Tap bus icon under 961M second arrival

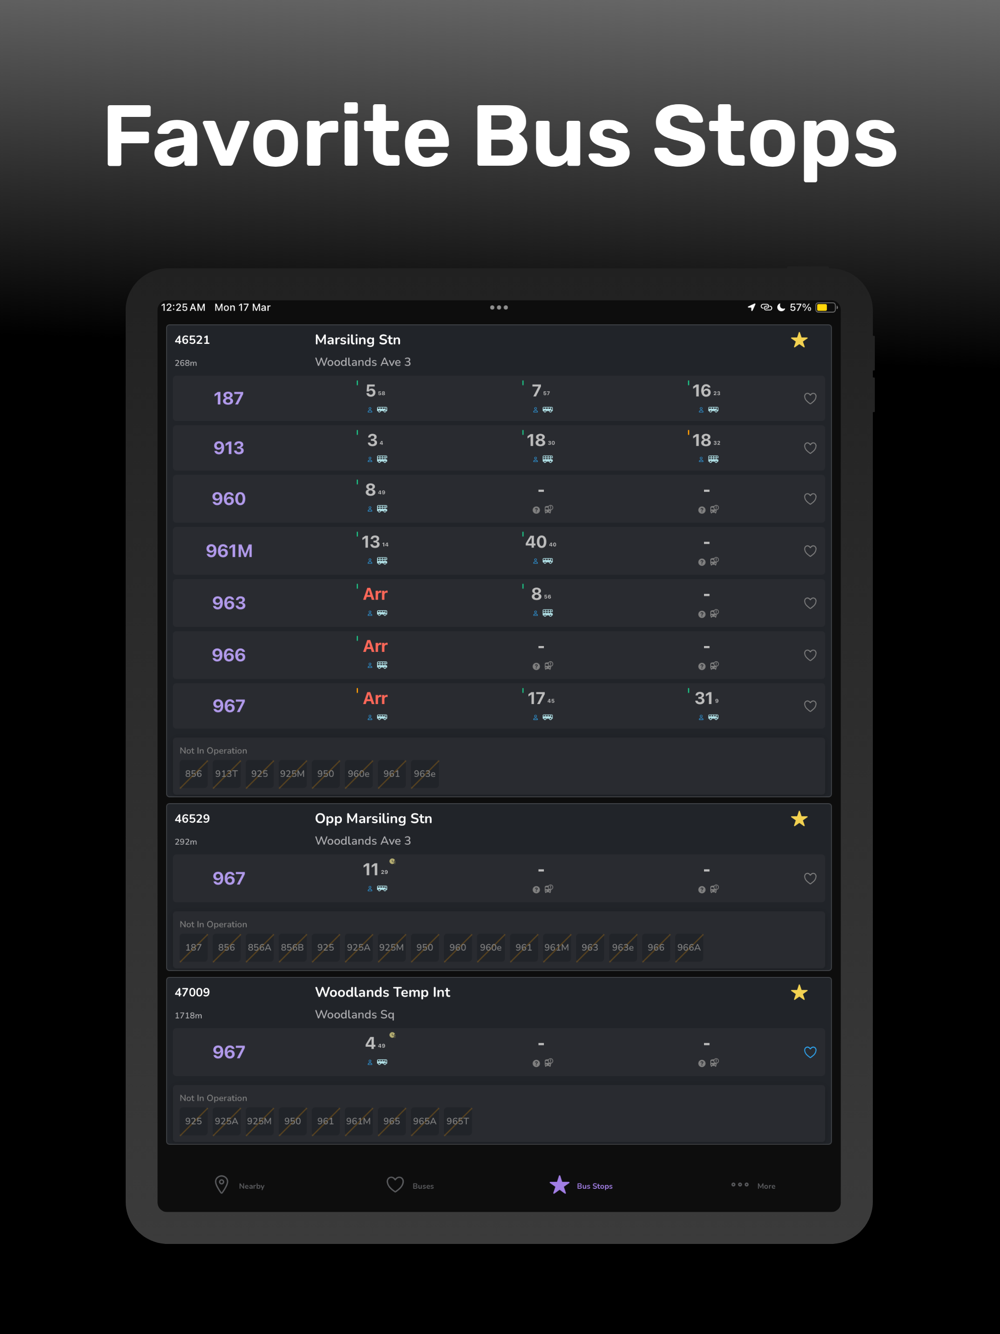click(x=548, y=562)
